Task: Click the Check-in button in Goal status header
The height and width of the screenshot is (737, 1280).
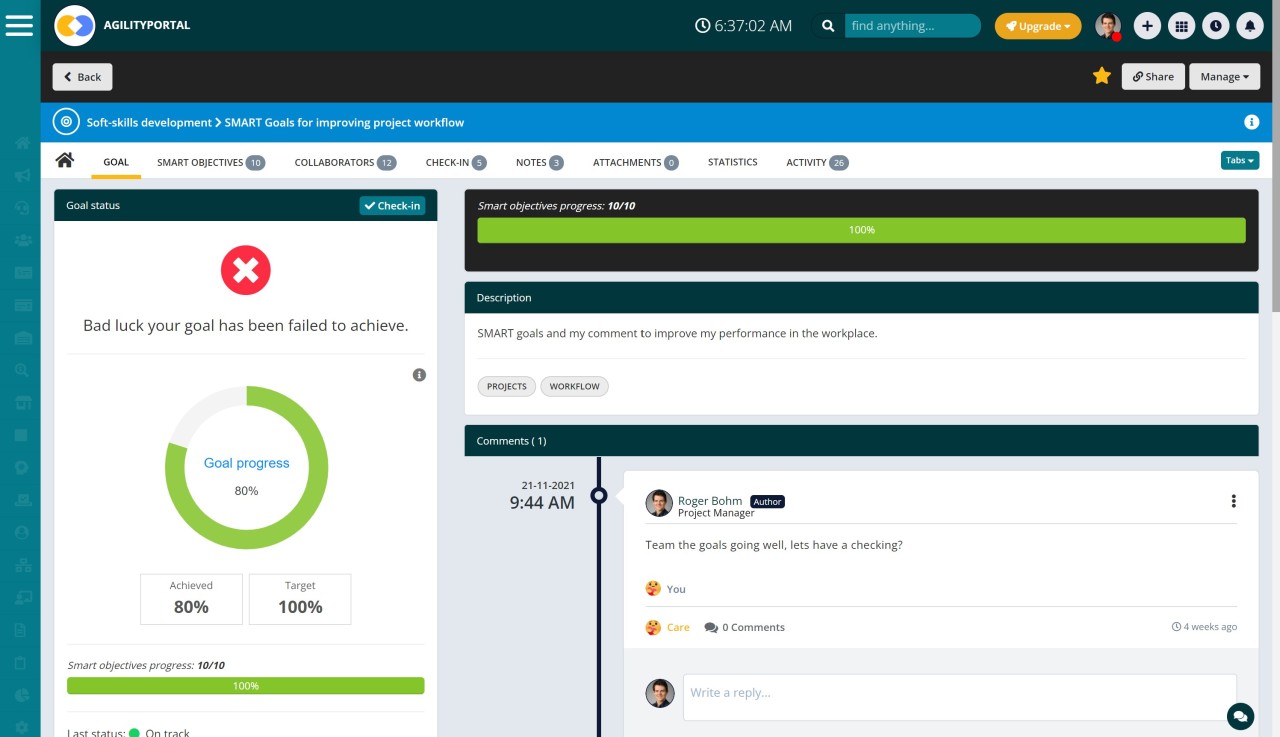Action: [x=392, y=205]
